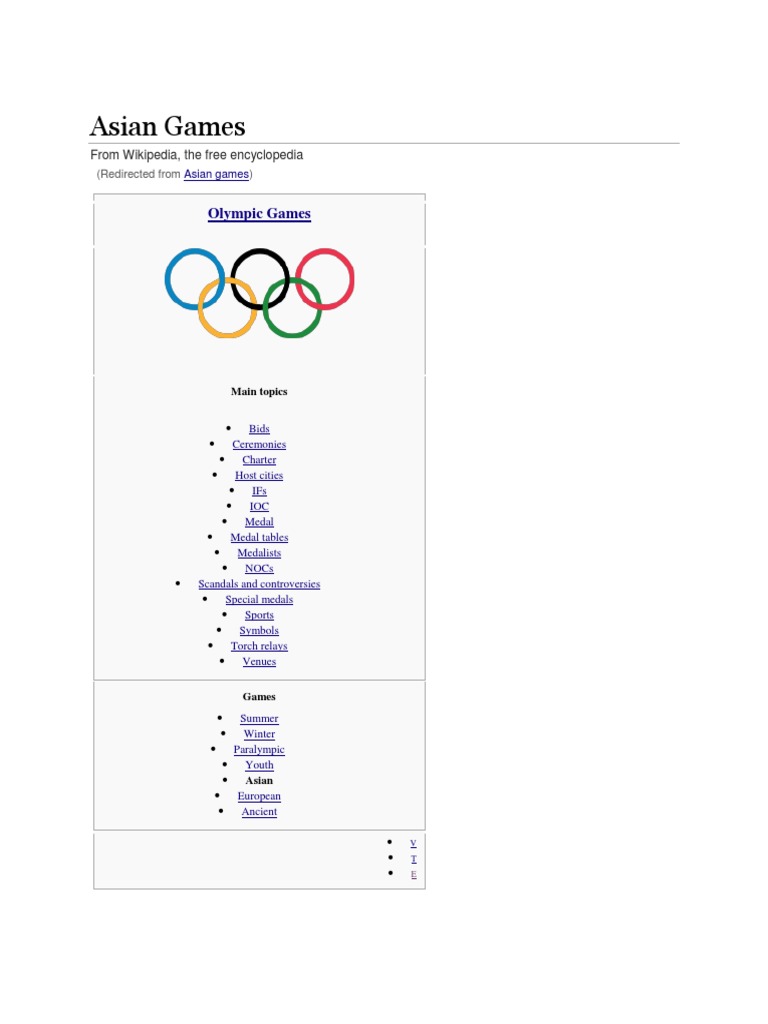View the Medal tables link
Image resolution: width=768 pixels, height=1024 pixels.
click(x=259, y=538)
